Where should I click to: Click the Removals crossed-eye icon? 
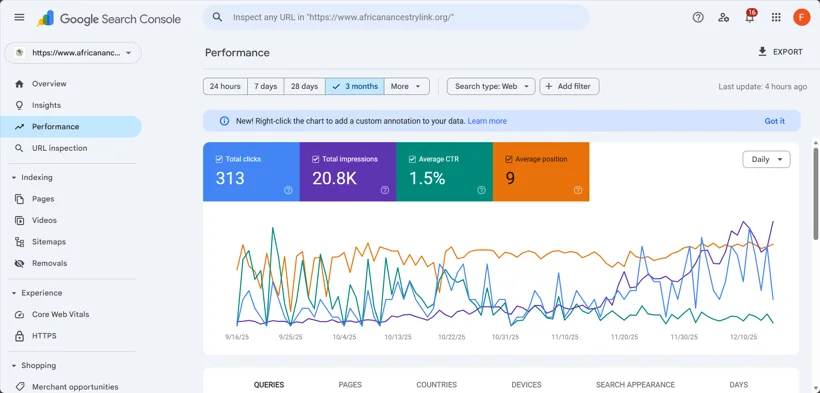tap(19, 263)
